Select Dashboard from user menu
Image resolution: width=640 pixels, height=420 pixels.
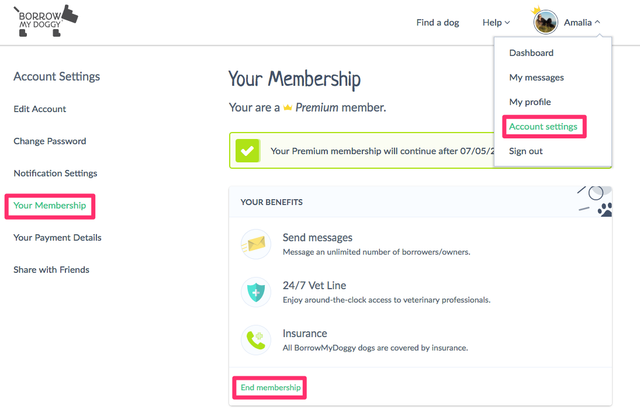click(x=531, y=53)
